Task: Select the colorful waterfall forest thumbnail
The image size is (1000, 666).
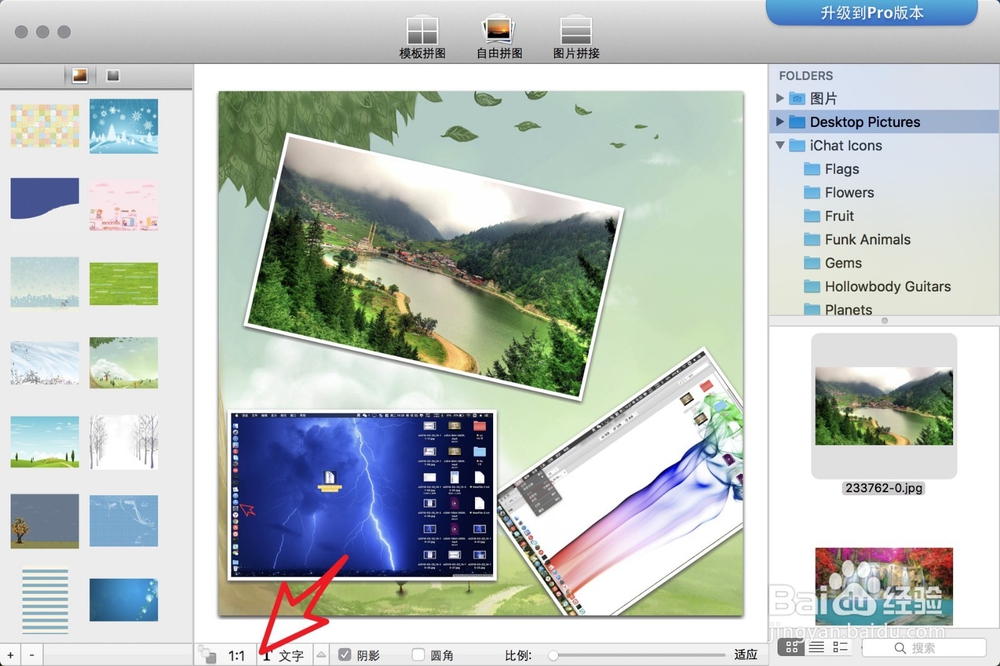Action: coord(884,586)
